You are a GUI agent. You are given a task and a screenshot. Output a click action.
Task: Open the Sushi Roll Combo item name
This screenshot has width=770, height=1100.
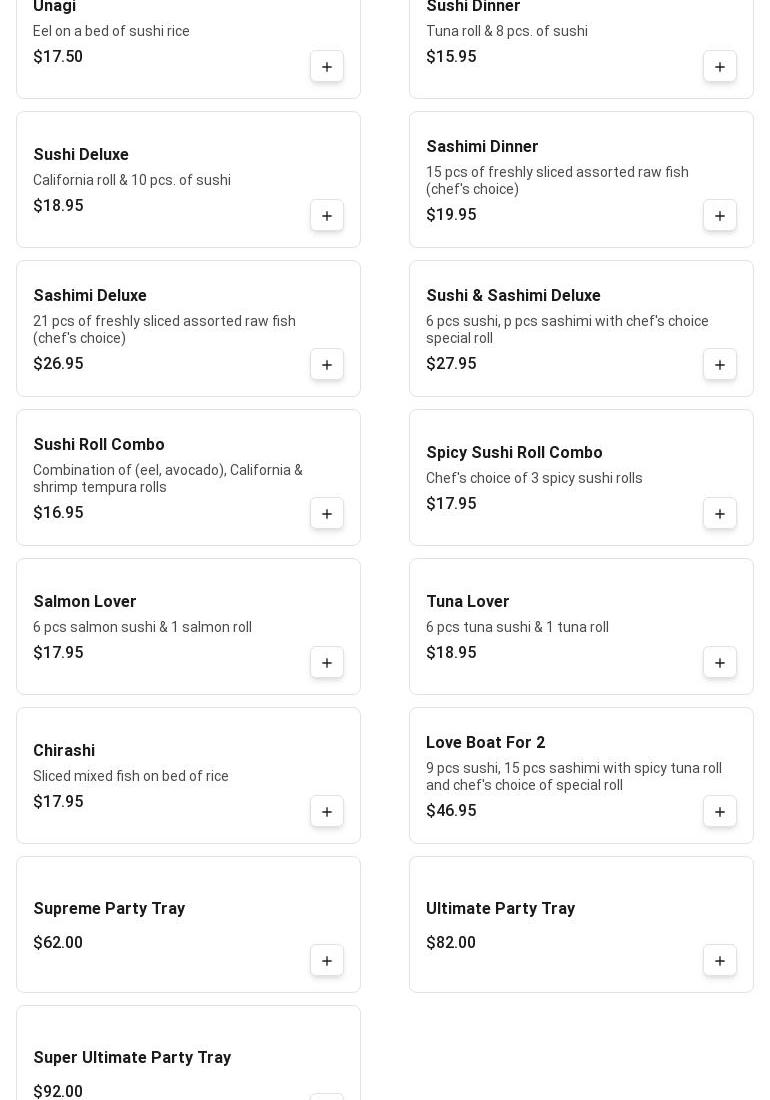point(99,445)
